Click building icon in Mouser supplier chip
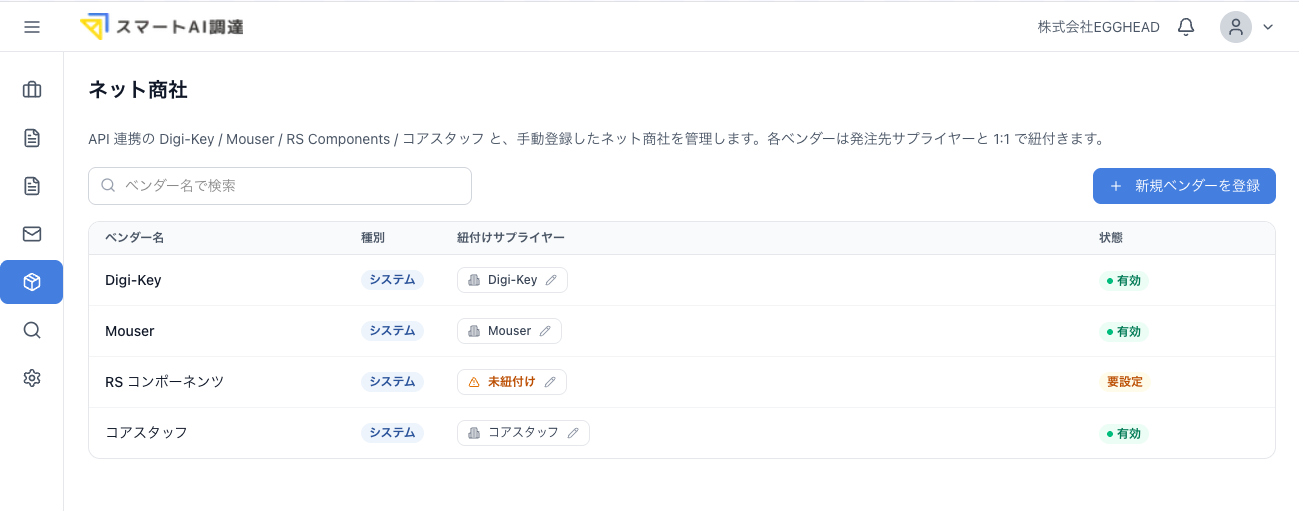The image size is (1299, 511). click(474, 331)
